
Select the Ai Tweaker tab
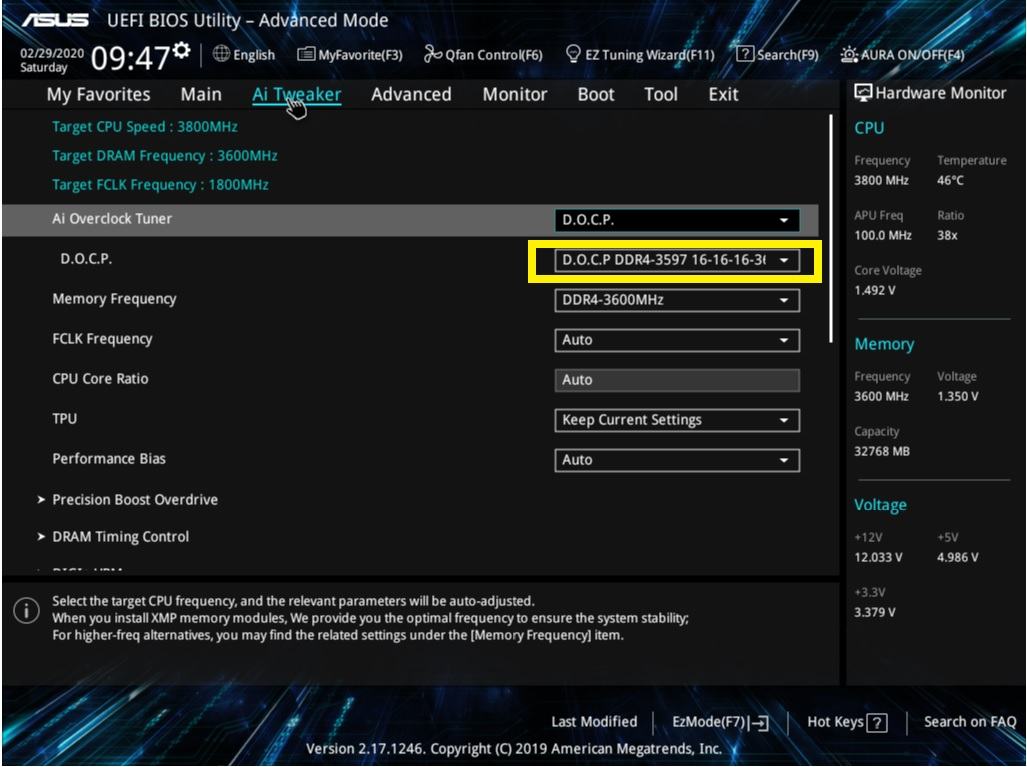tap(297, 94)
